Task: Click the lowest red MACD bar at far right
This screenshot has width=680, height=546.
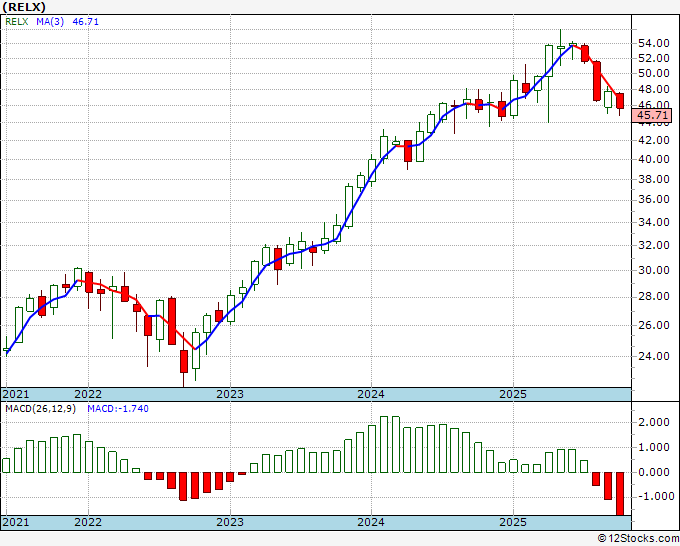Action: click(620, 494)
